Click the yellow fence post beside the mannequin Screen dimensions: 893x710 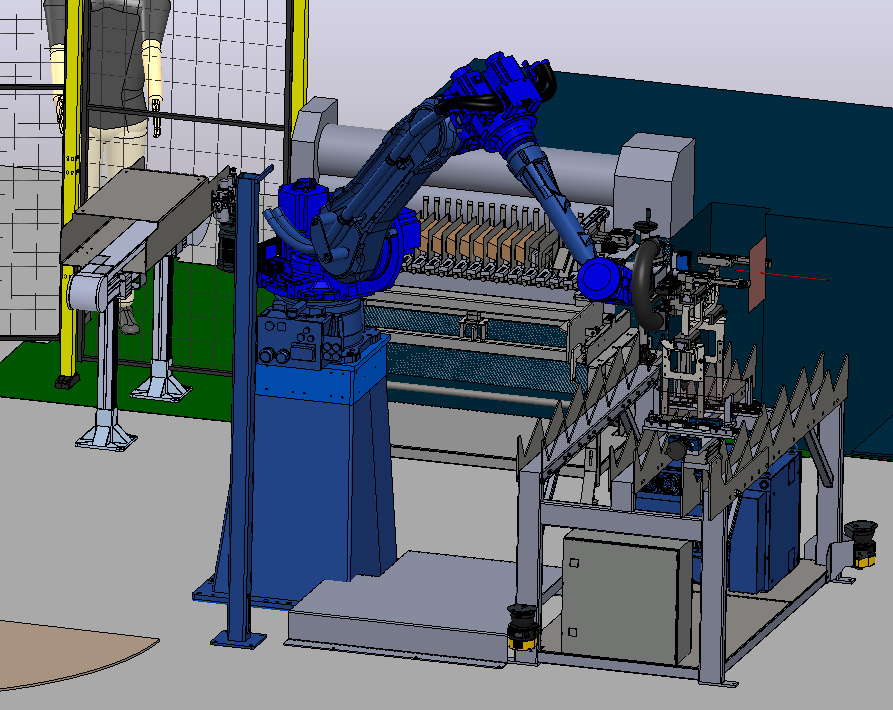coord(71,194)
